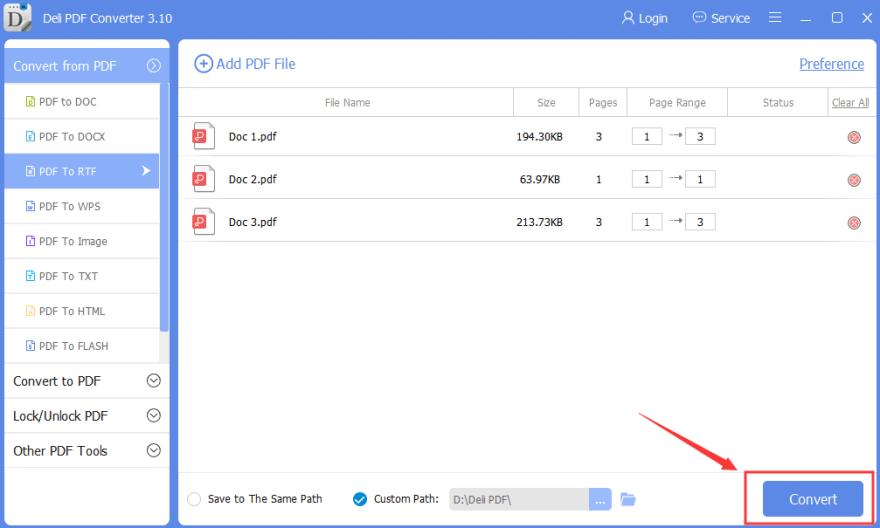Remove Doc 2.pdf with its red X
880x528 pixels.
tap(854, 180)
